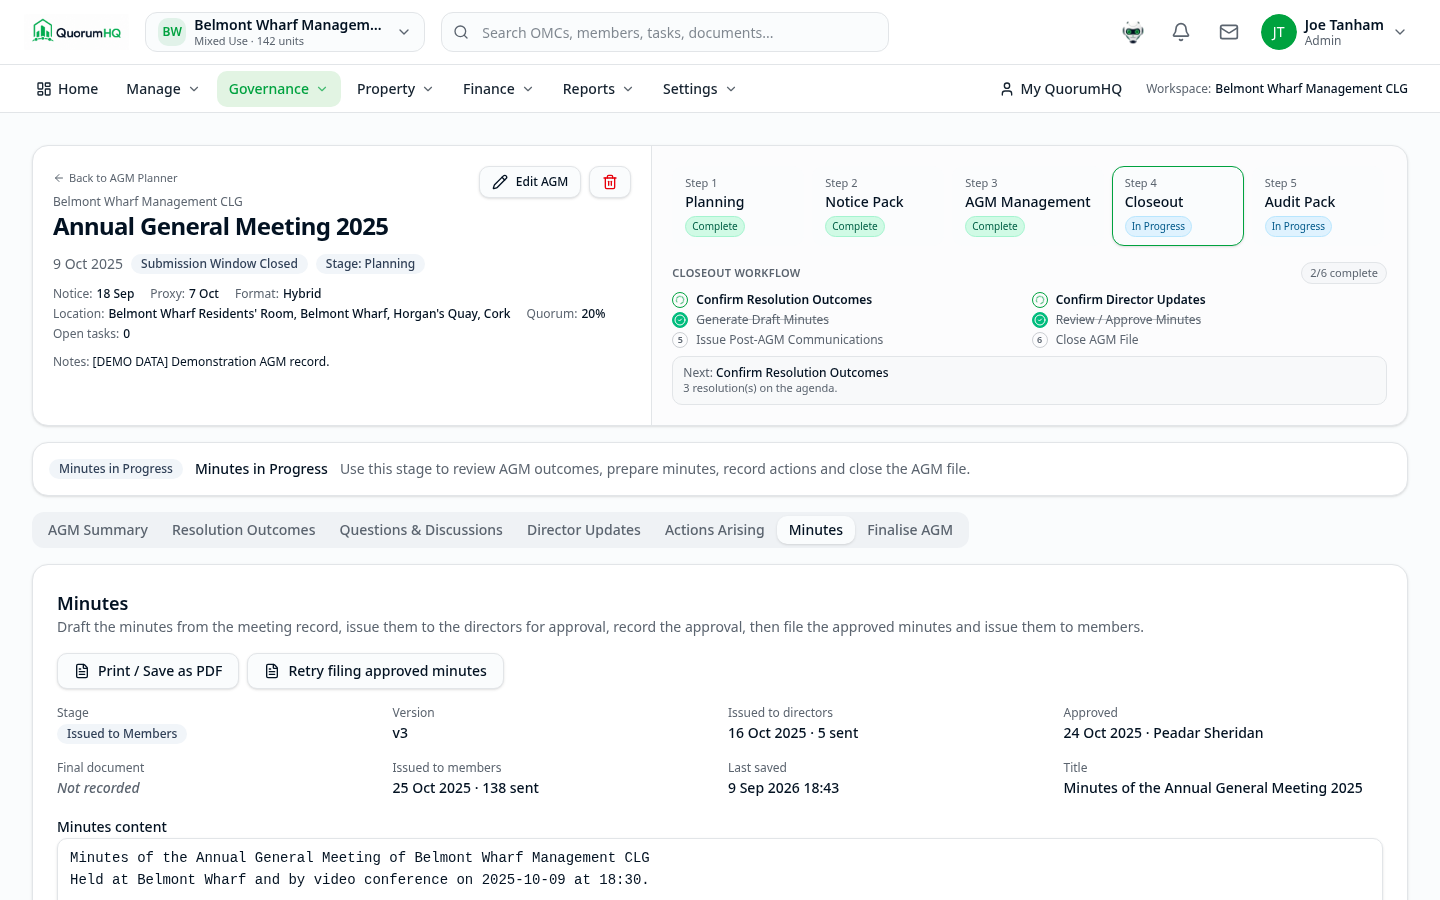Delete the AGM with trash icon

click(610, 182)
